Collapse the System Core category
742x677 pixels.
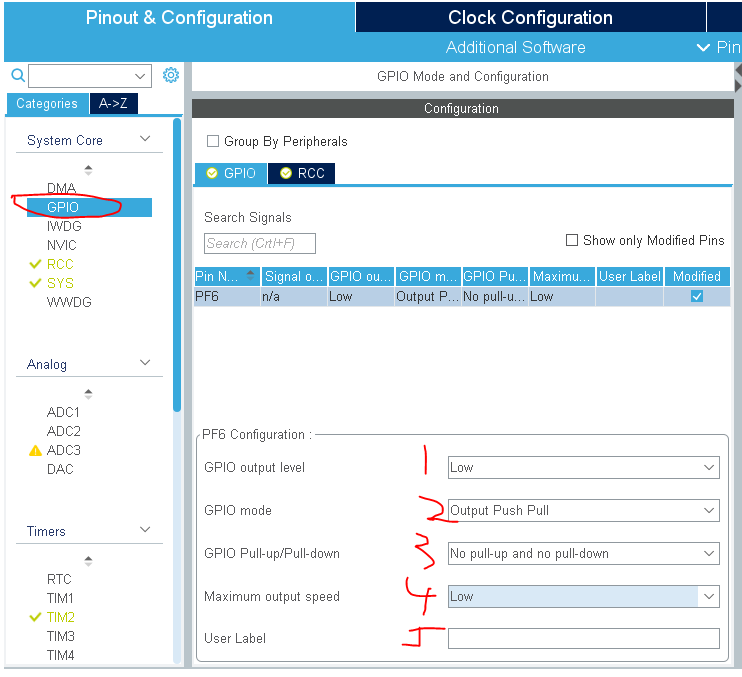coord(145,139)
